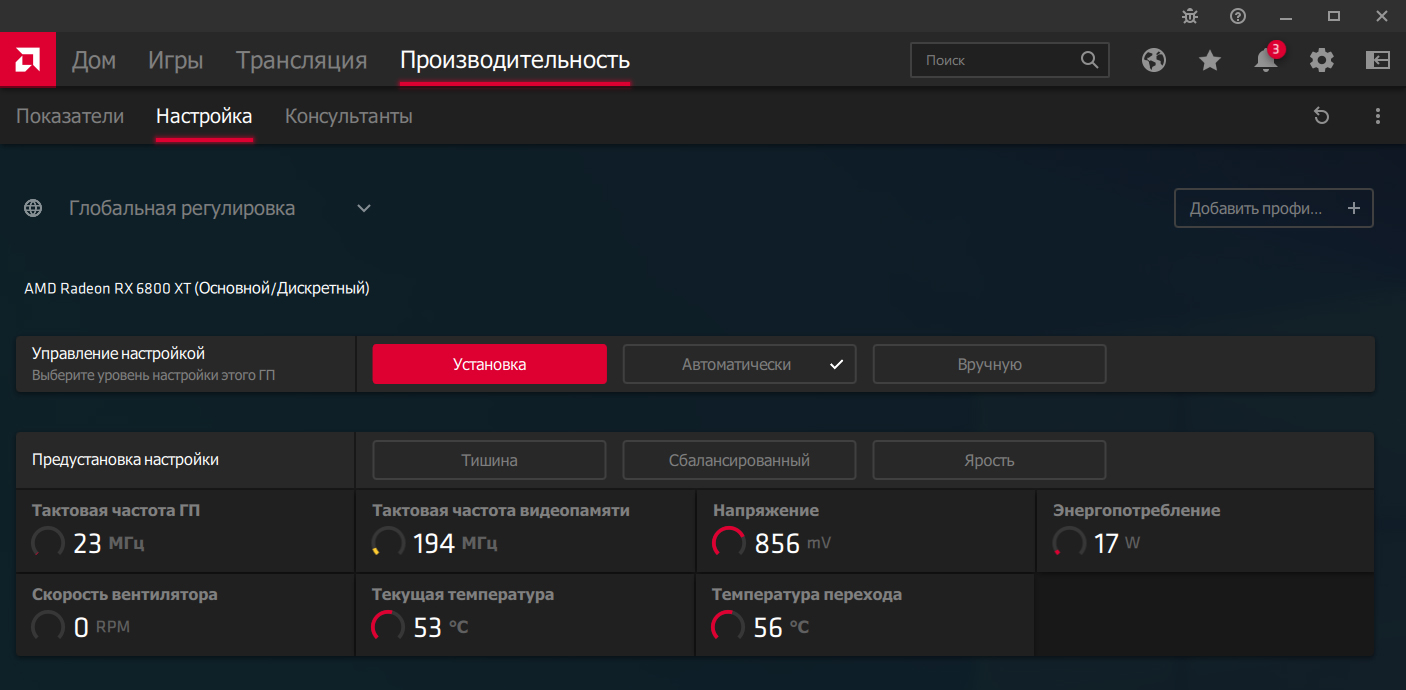The width and height of the screenshot is (1406, 690).
Task: Click the 0 RPM fan speed value
Action: [102, 628]
